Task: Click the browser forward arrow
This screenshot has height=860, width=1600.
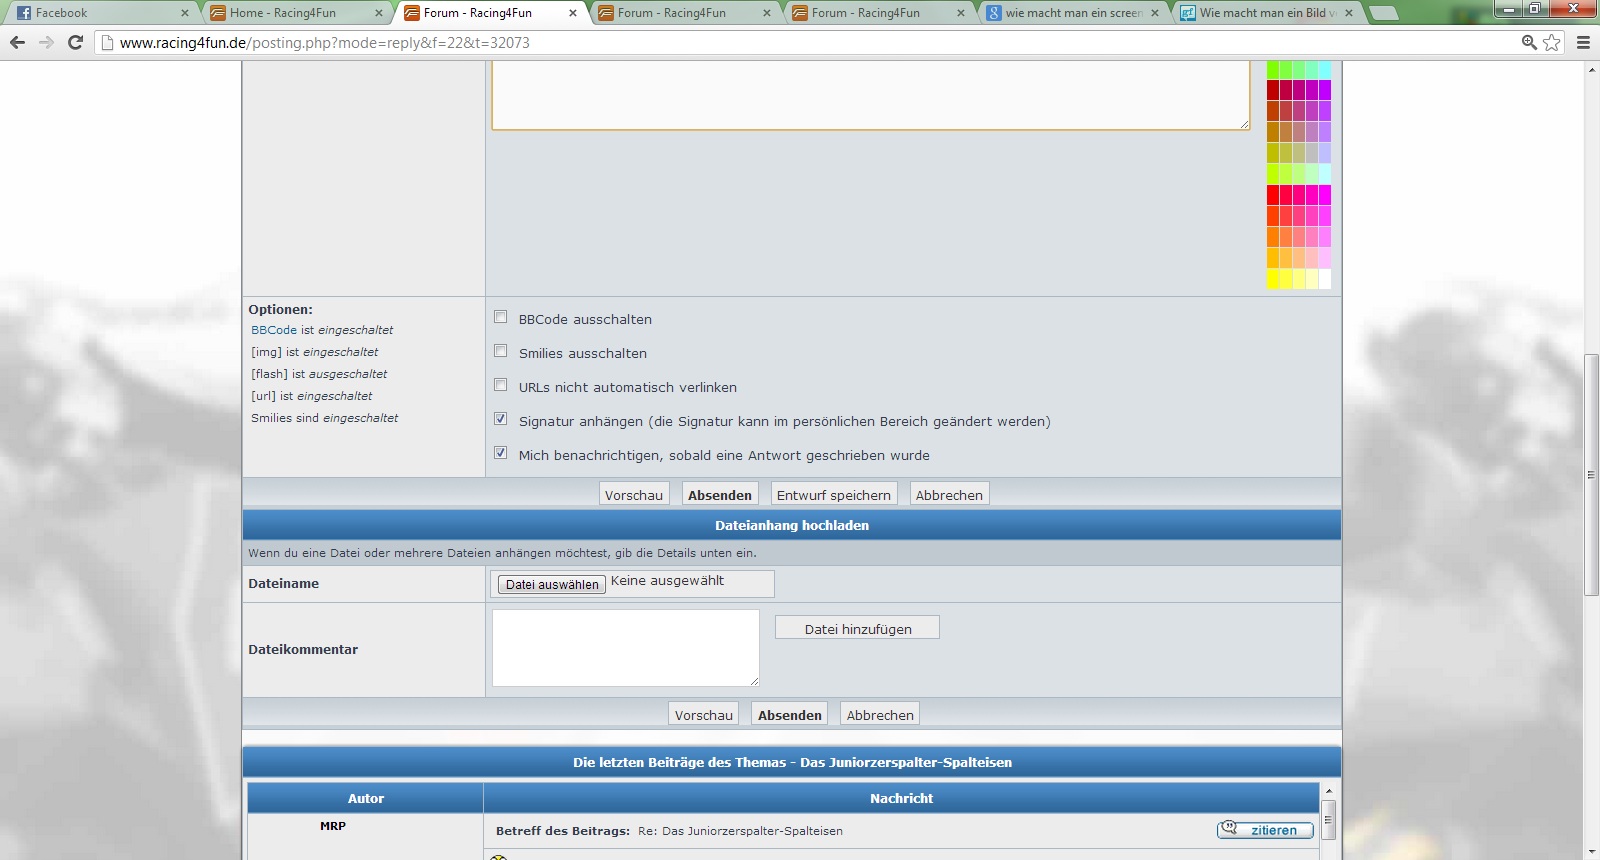Action: tap(46, 42)
